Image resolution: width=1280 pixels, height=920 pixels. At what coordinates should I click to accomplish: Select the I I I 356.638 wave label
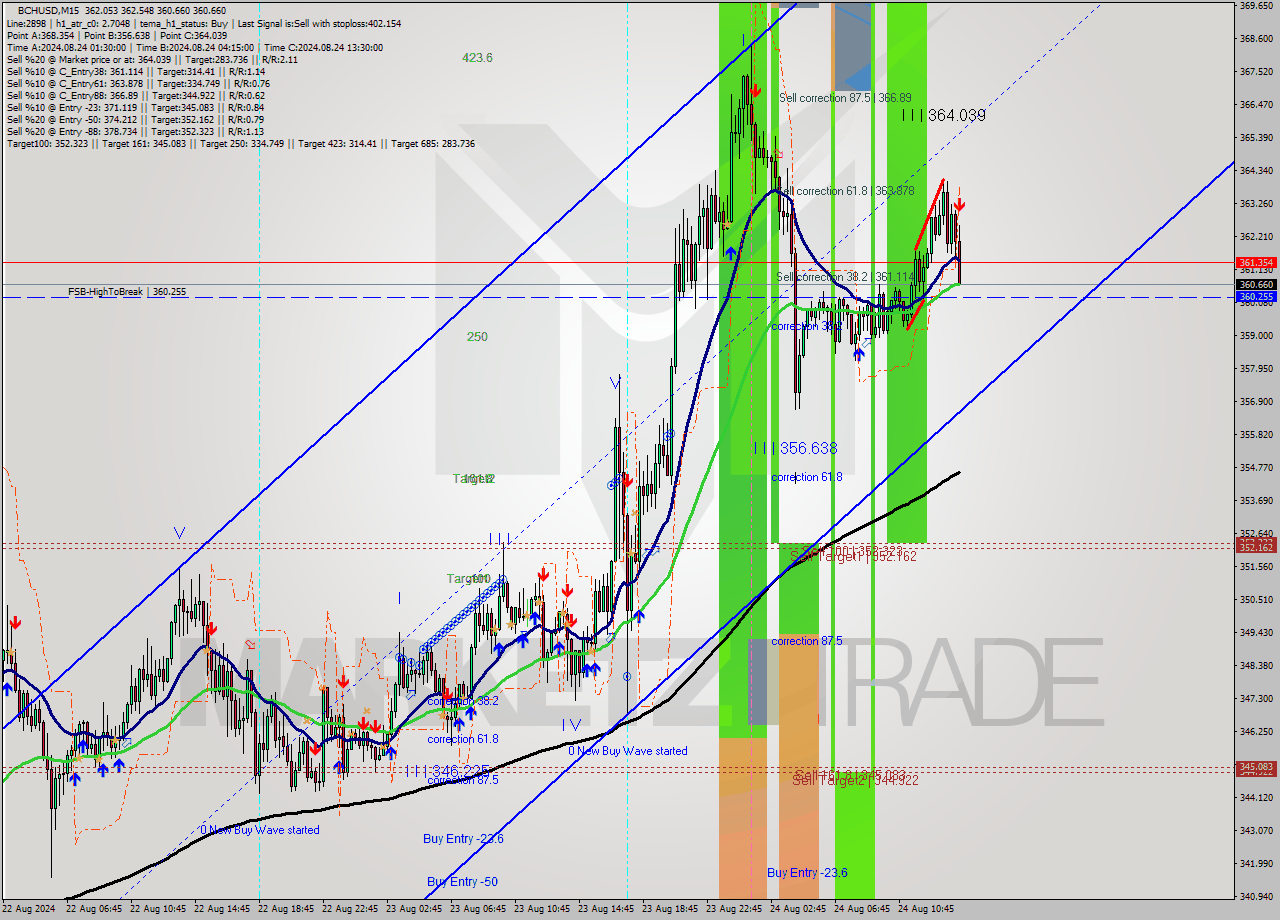(x=795, y=449)
